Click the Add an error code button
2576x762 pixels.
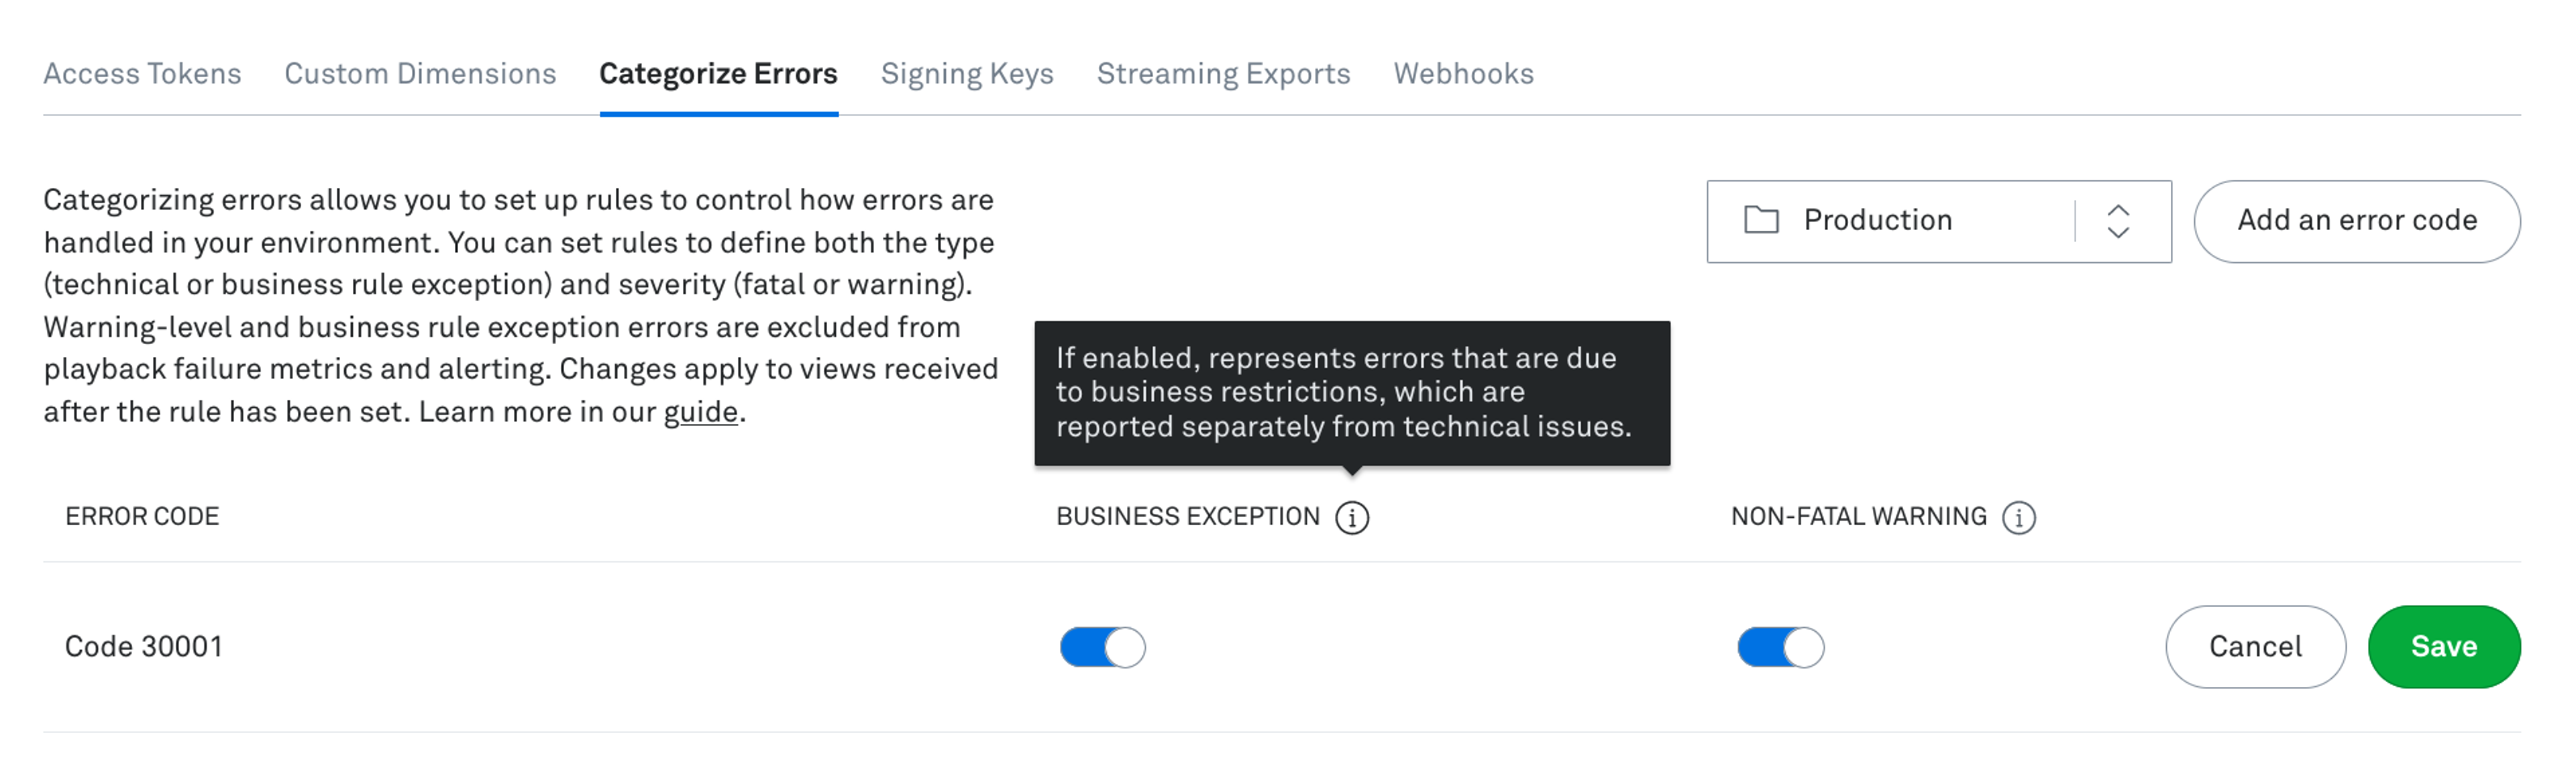(2357, 220)
